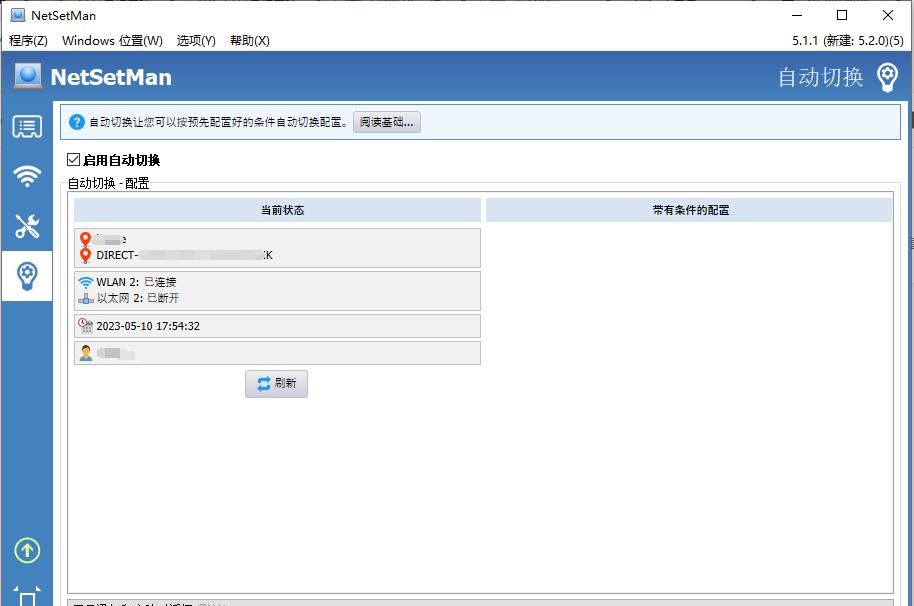Select the WLAN 2: 已连接 row

point(136,282)
